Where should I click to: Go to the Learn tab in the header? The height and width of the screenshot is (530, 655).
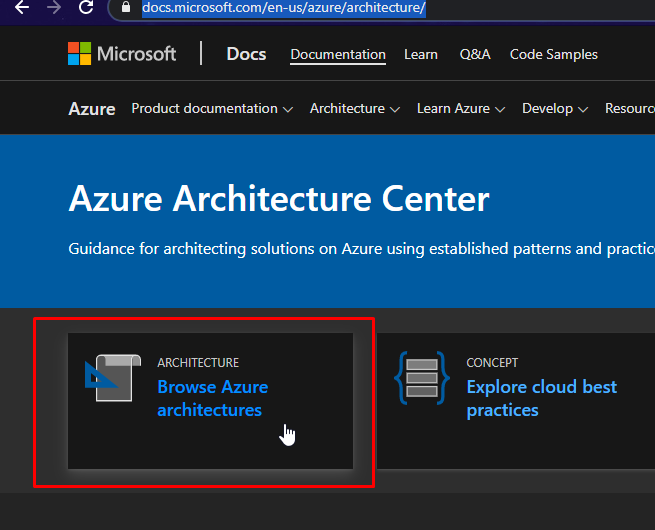pyautogui.click(x=421, y=54)
